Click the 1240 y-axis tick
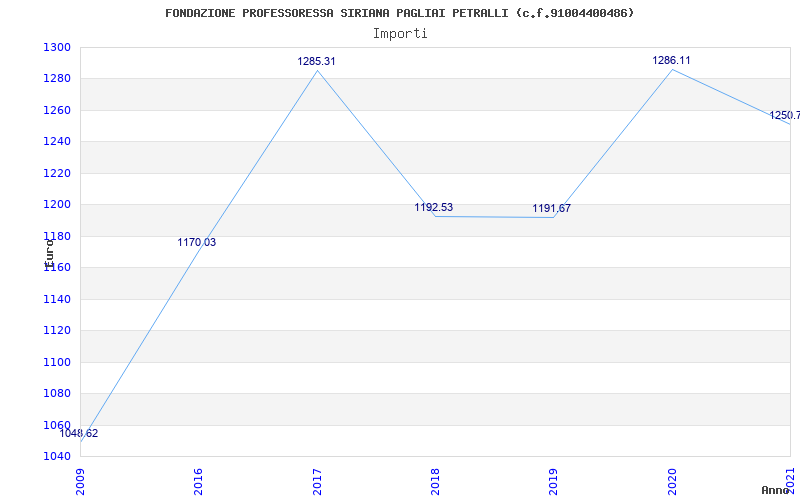Image resolution: width=800 pixels, height=500 pixels. [57, 142]
